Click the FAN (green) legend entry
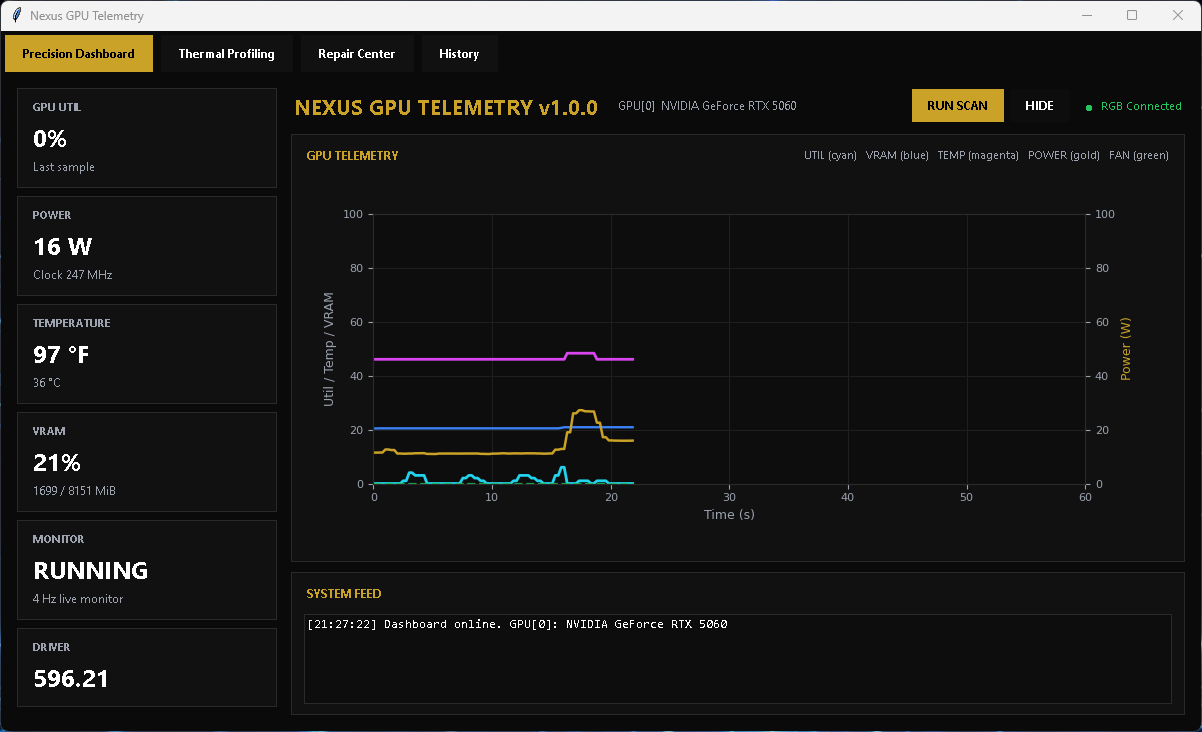This screenshot has height=732, width=1202. point(1139,155)
